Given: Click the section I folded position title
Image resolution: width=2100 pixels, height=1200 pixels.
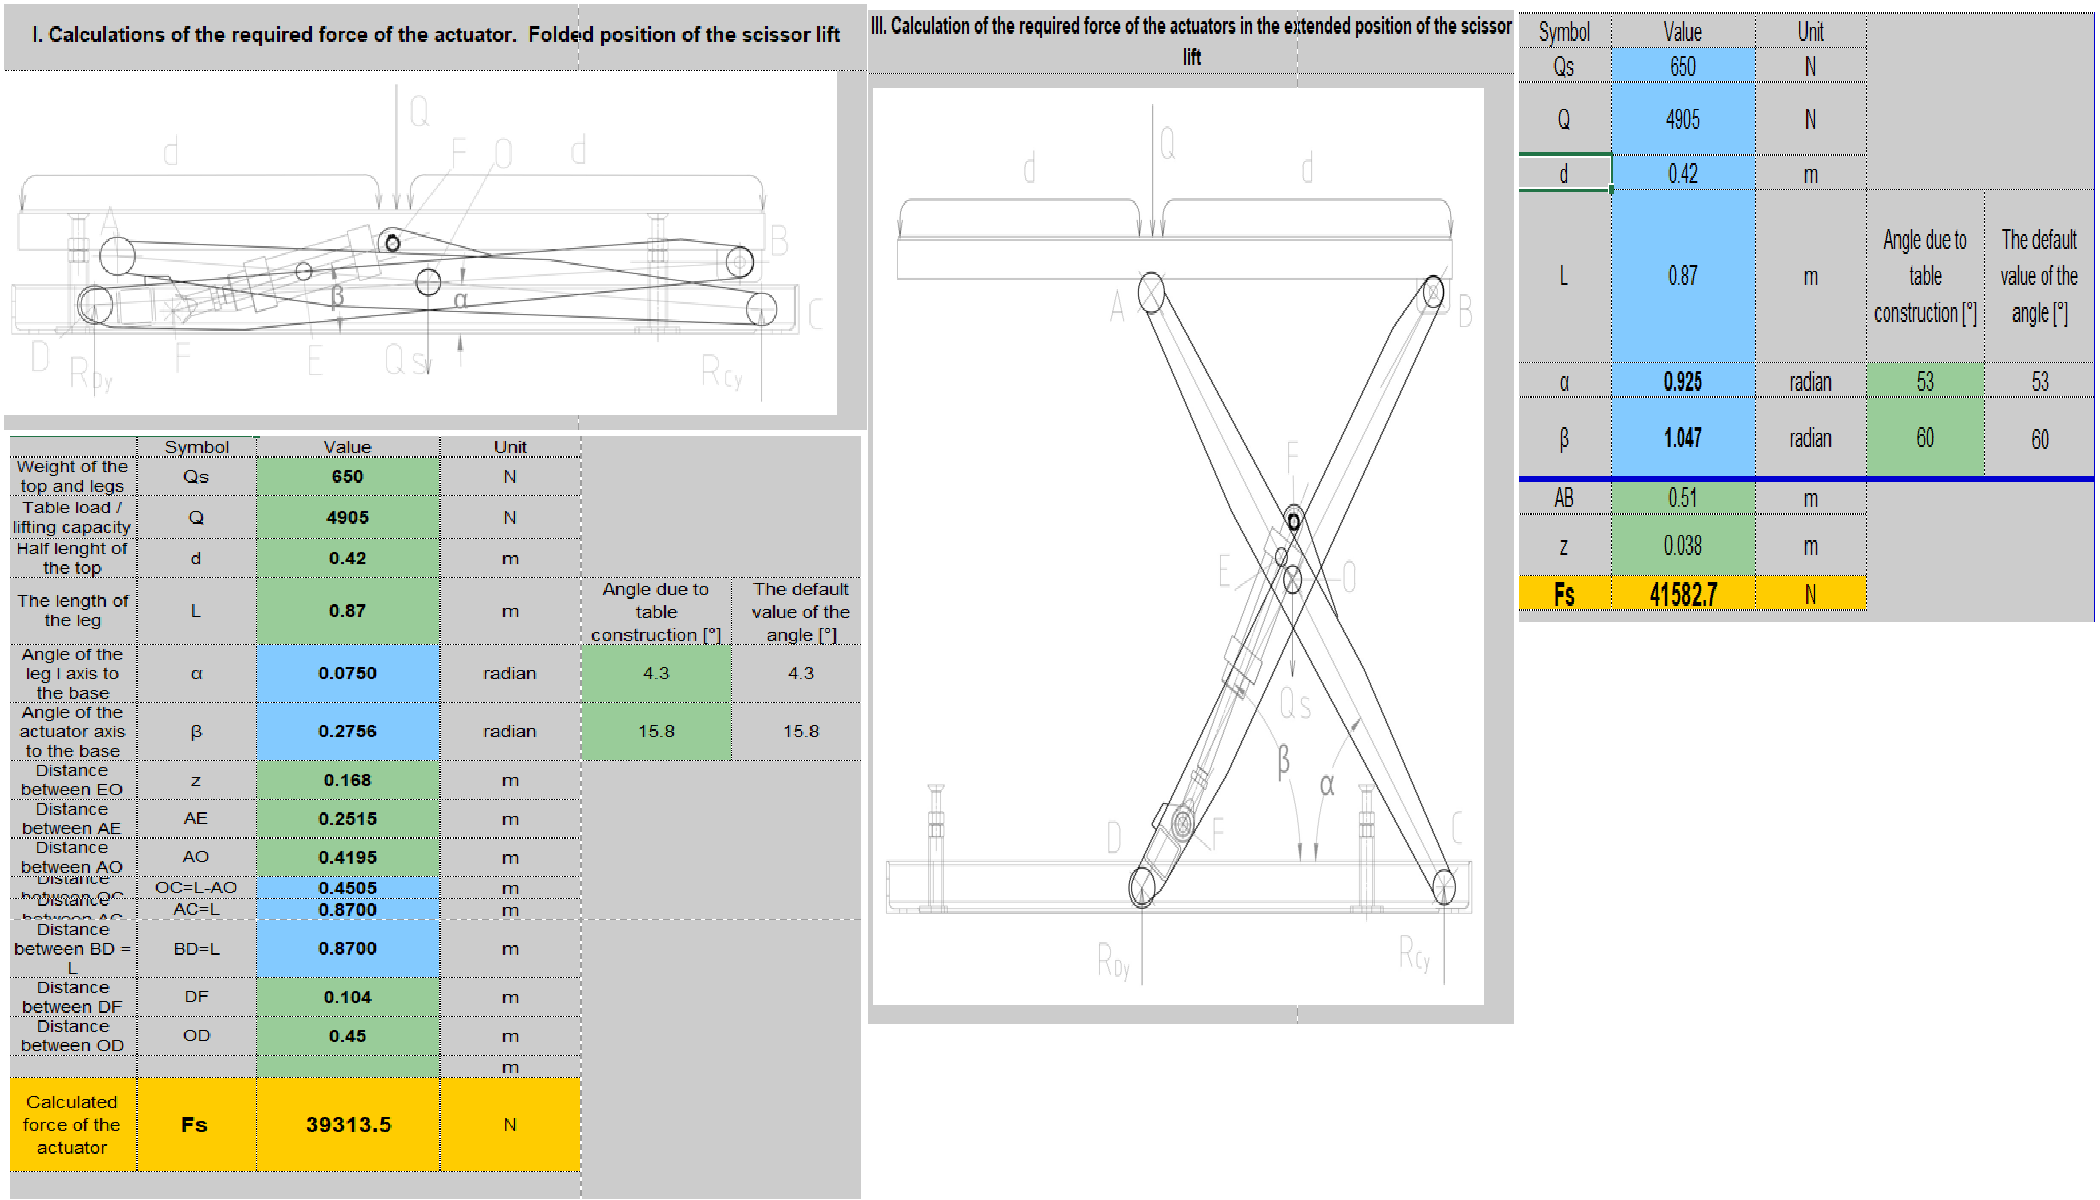Looking at the screenshot, I should pyautogui.click(x=435, y=35).
